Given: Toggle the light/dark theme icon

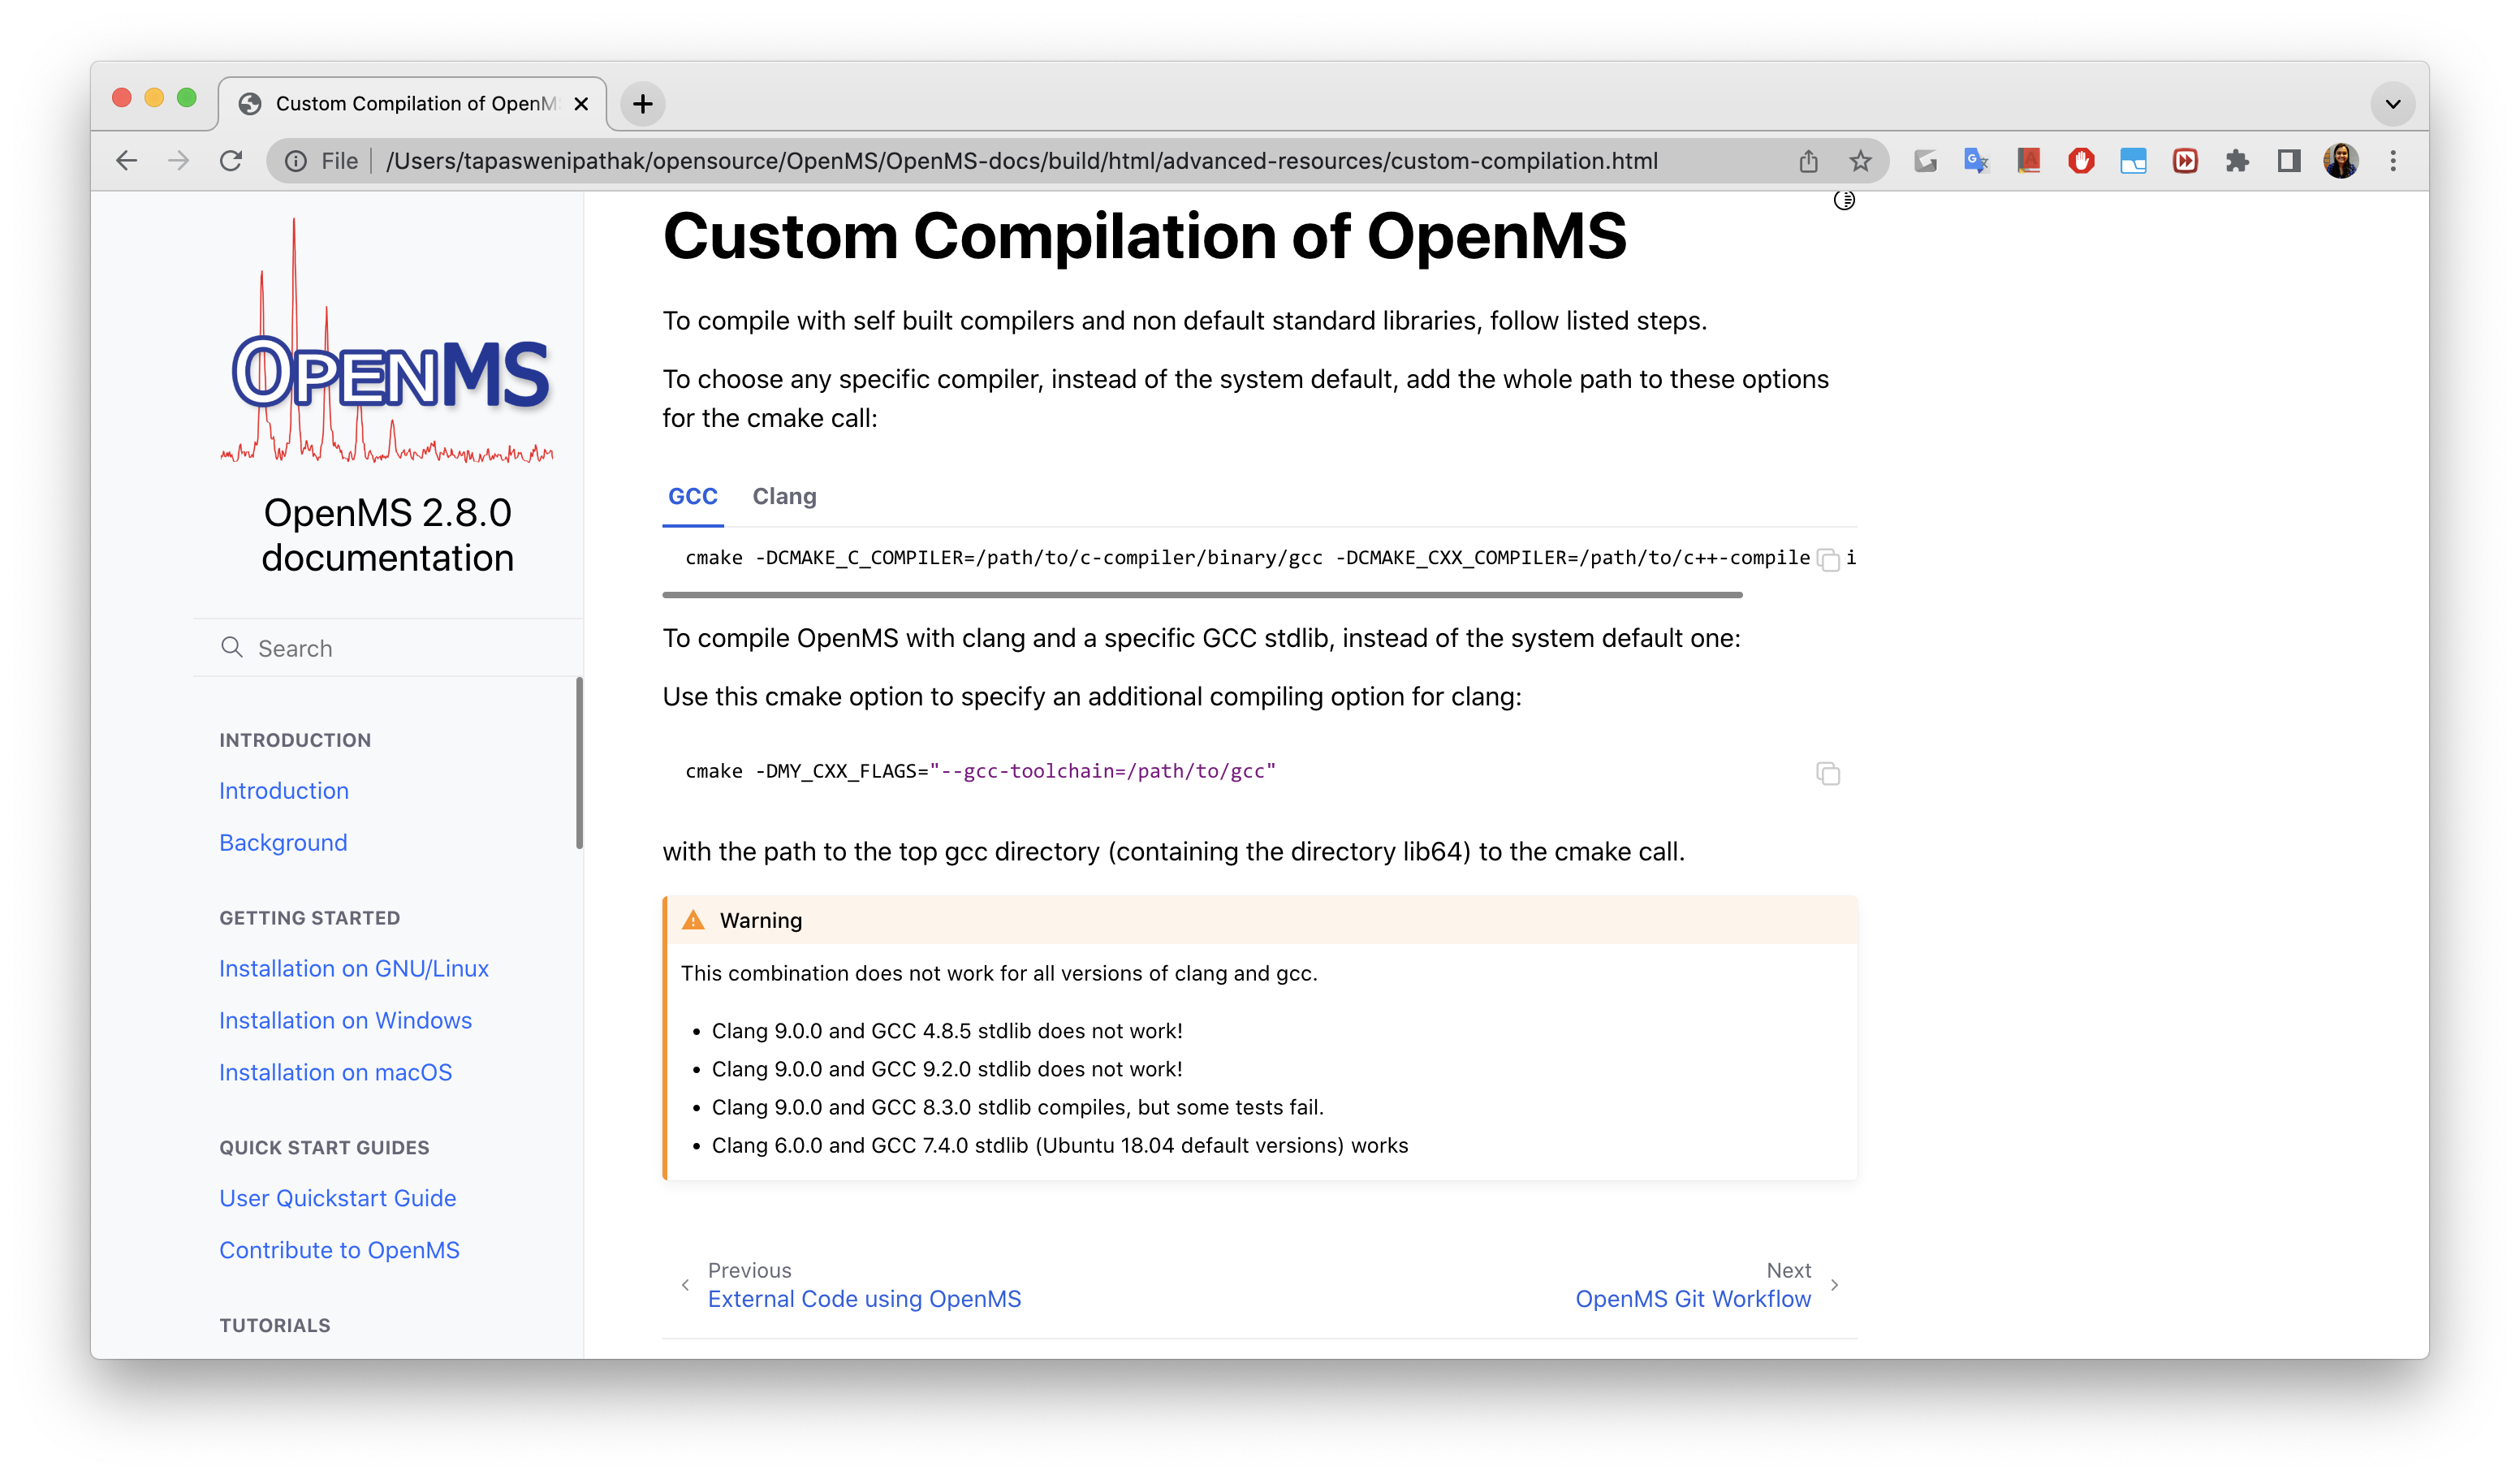Looking at the screenshot, I should tap(1844, 201).
